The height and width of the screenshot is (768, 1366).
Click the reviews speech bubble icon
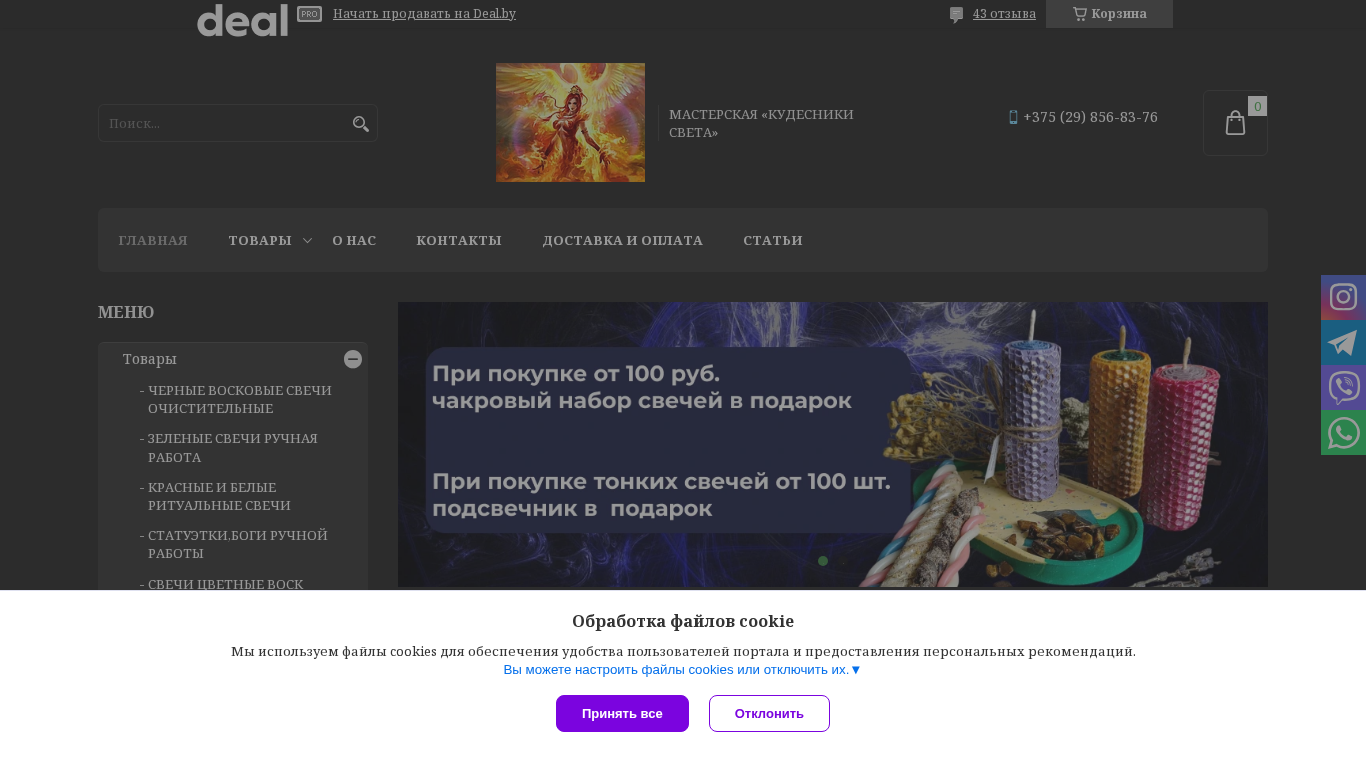[957, 15]
